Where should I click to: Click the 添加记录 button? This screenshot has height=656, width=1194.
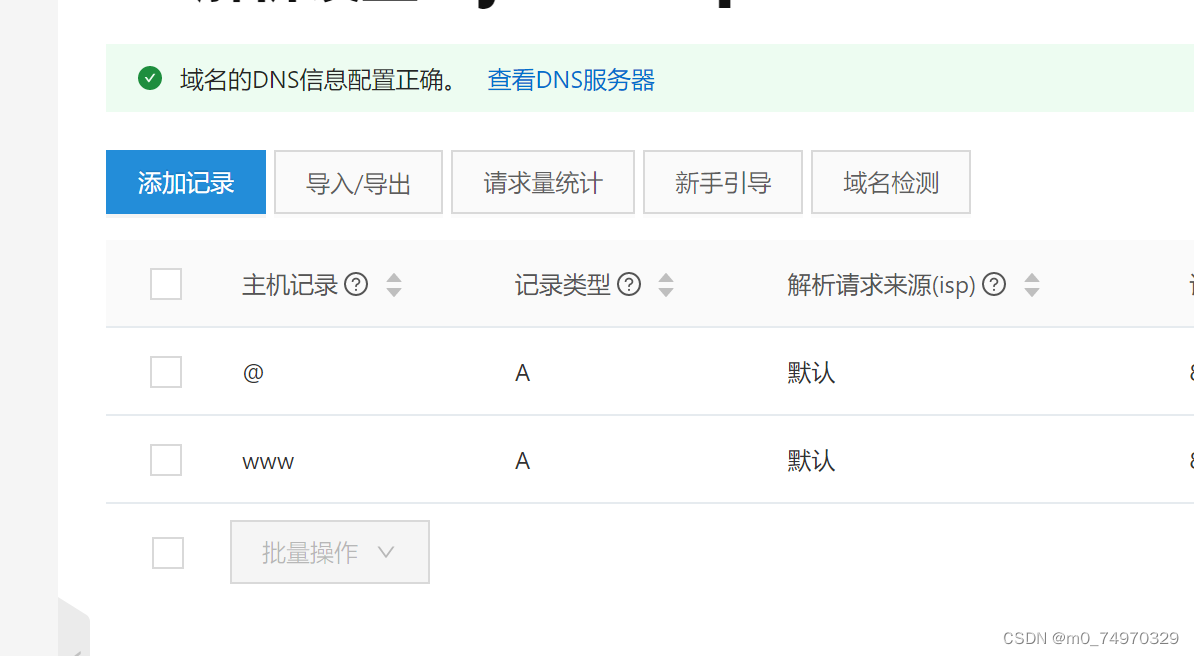click(186, 182)
